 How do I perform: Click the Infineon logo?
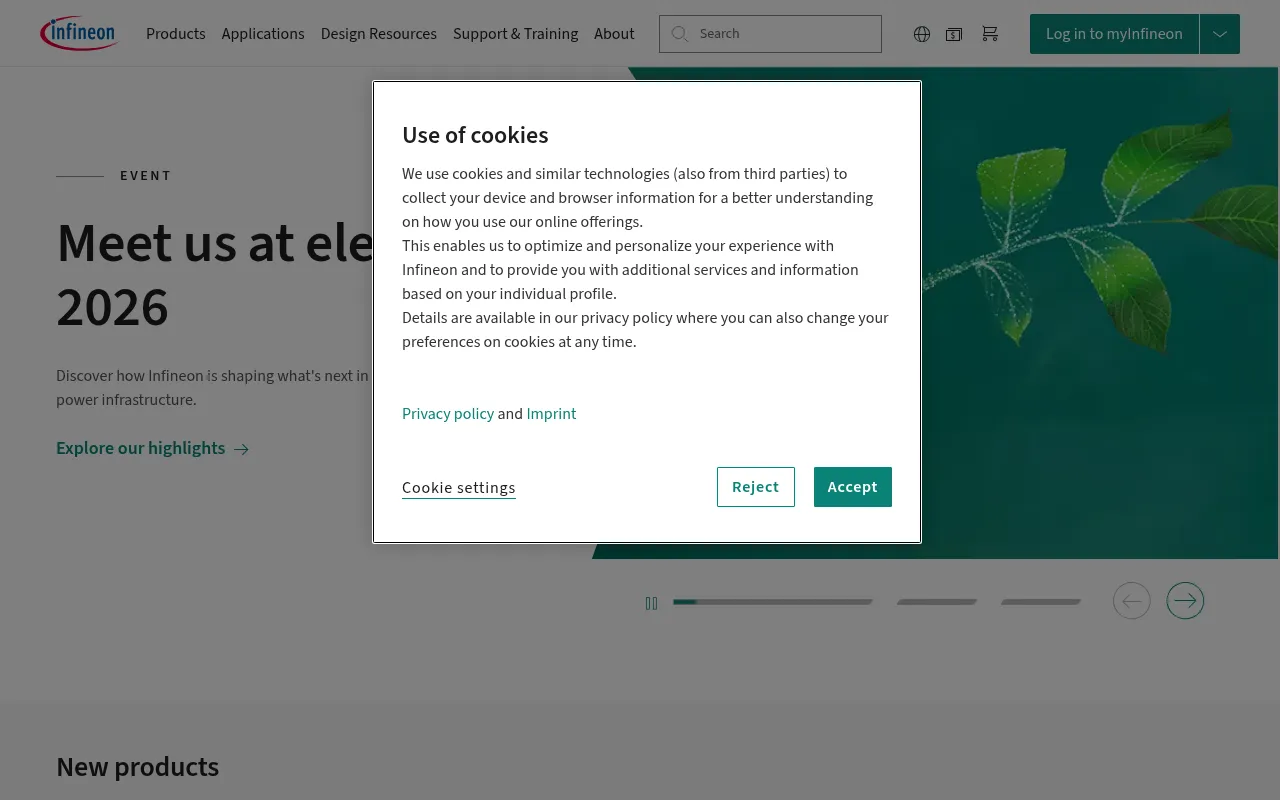tap(79, 33)
